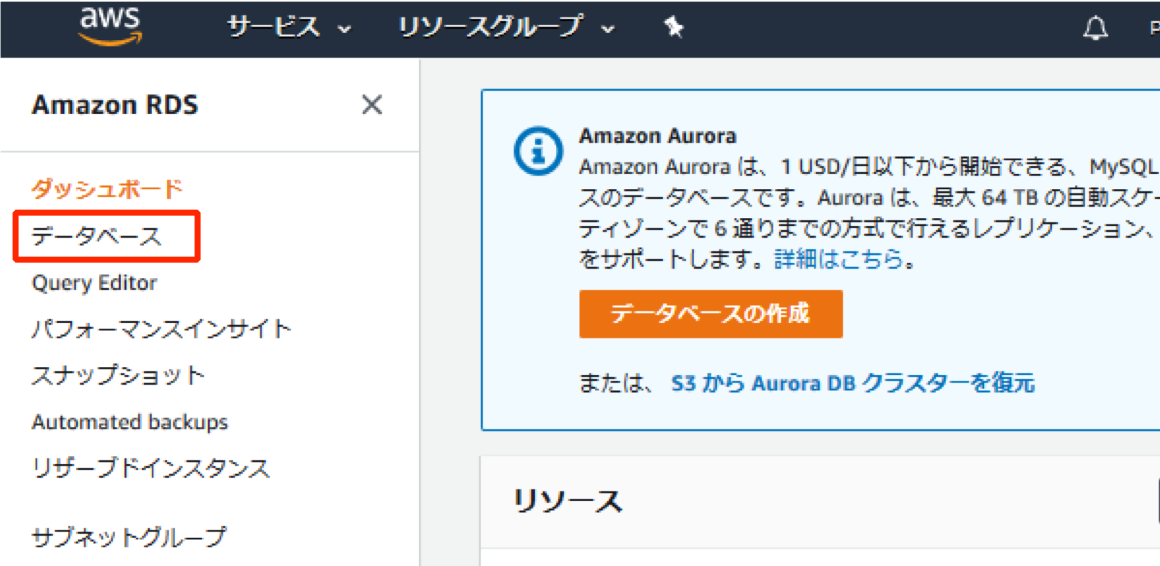Open Query Editor from the sidebar
This screenshot has width=1160, height=566.
(x=94, y=283)
